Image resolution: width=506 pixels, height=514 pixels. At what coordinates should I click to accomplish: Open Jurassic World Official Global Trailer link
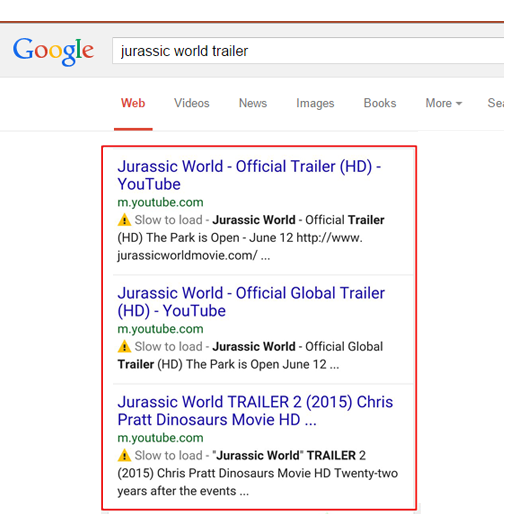(251, 302)
